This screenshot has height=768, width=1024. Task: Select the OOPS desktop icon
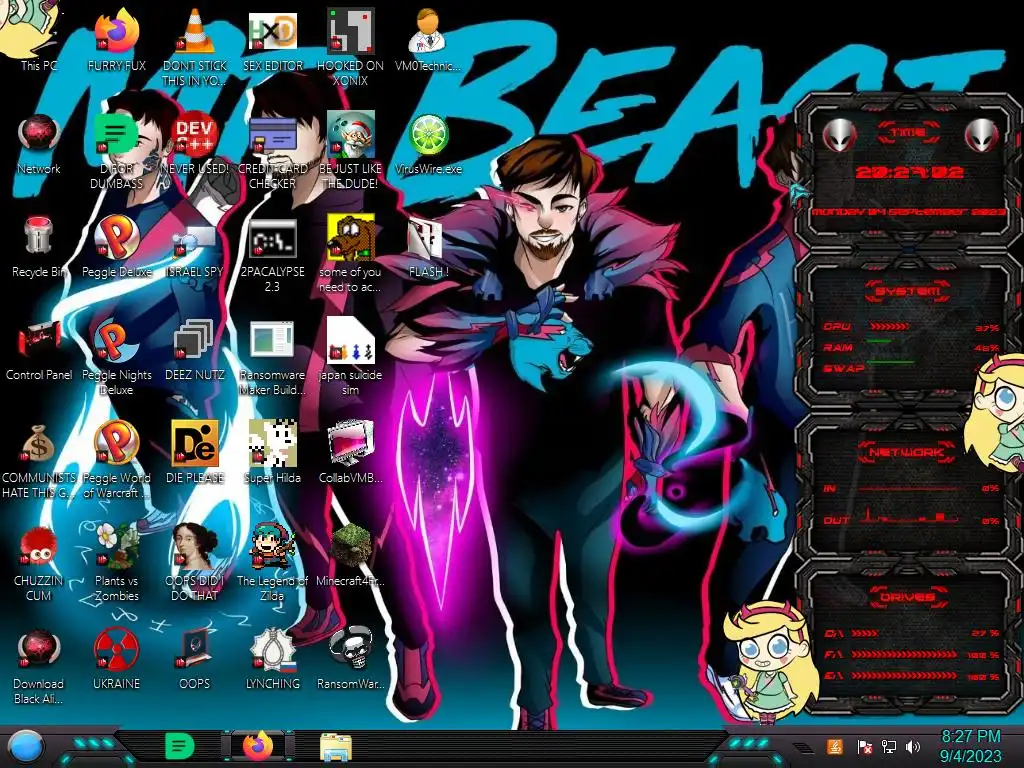coord(195,660)
